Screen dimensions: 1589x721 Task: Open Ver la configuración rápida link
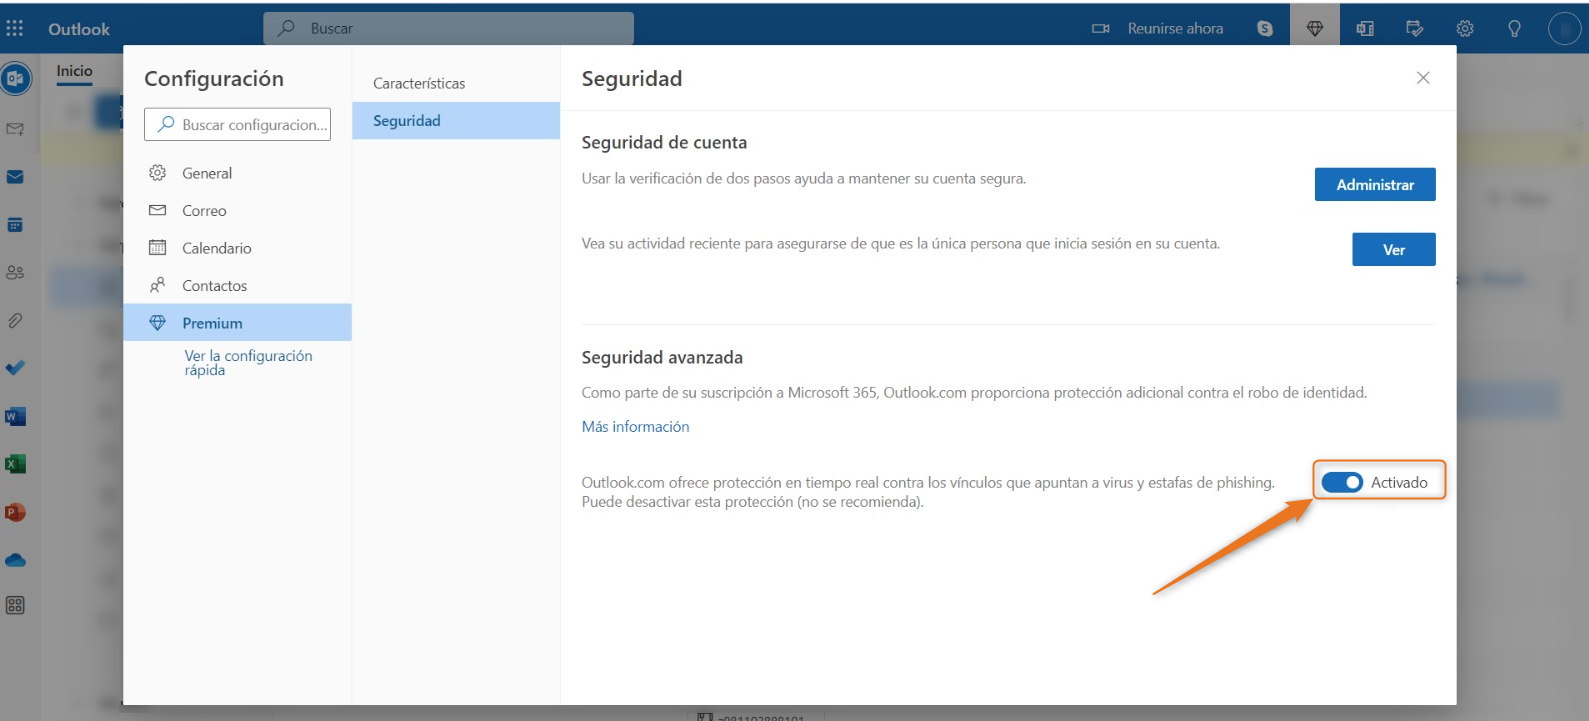[x=248, y=363]
